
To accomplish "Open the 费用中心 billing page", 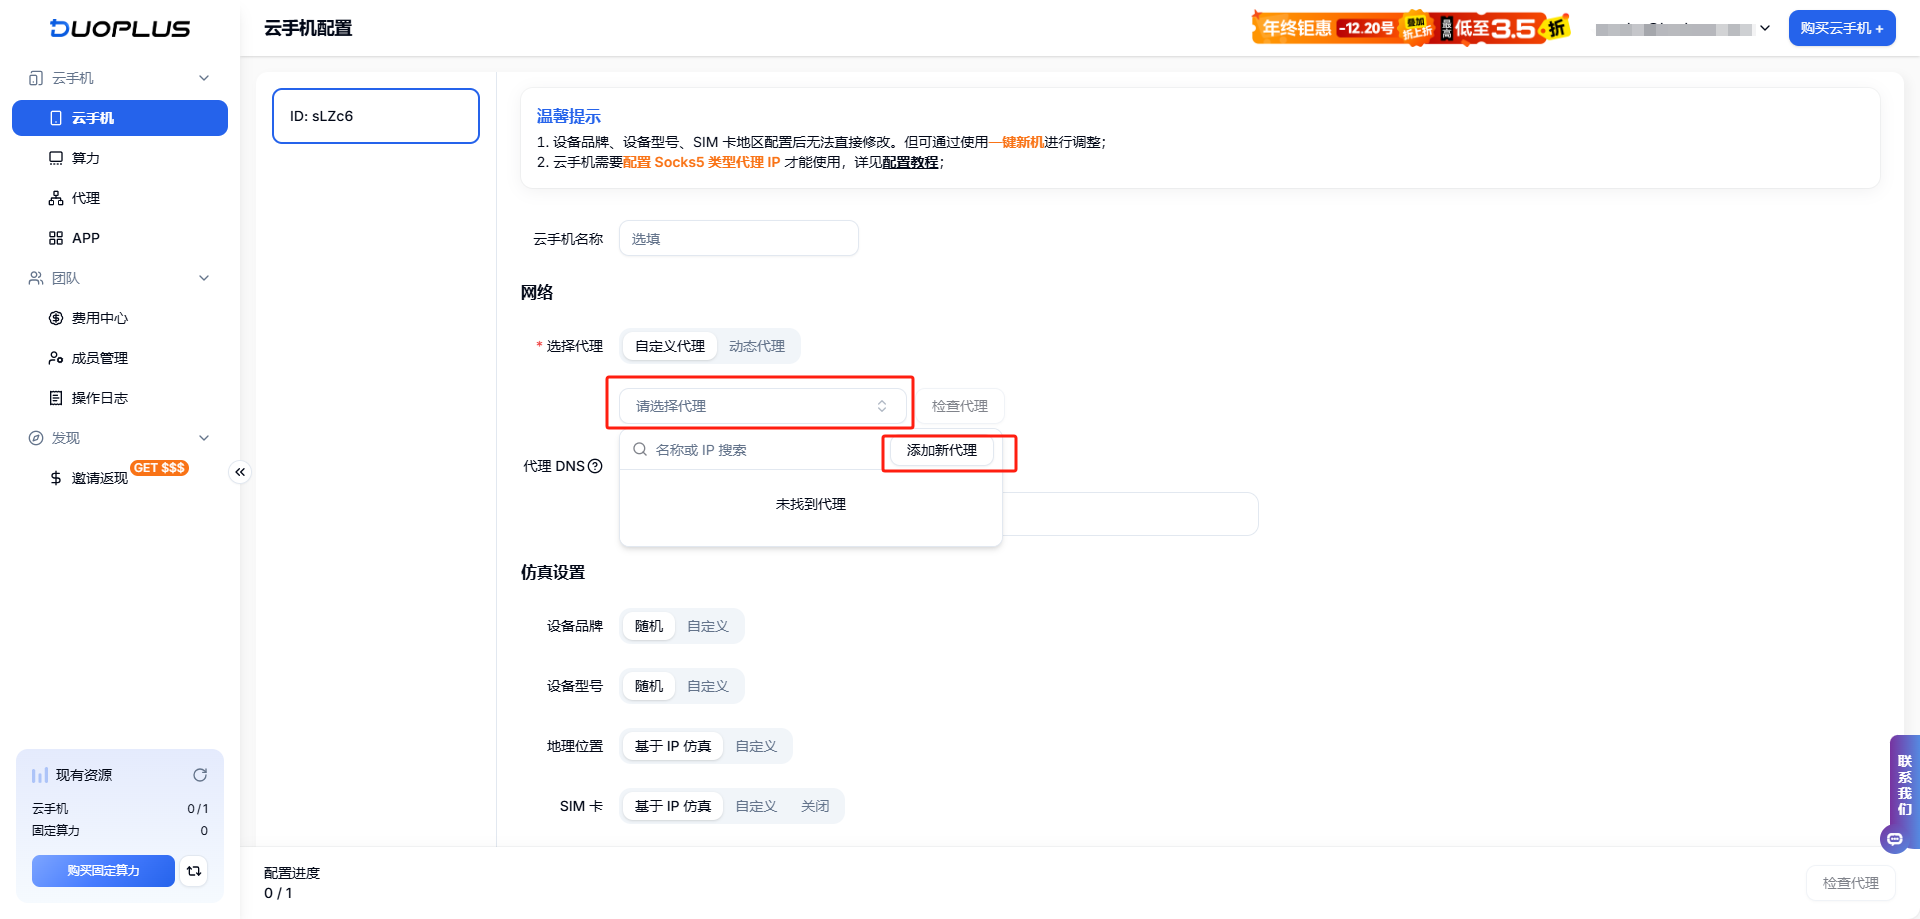I will (x=98, y=317).
